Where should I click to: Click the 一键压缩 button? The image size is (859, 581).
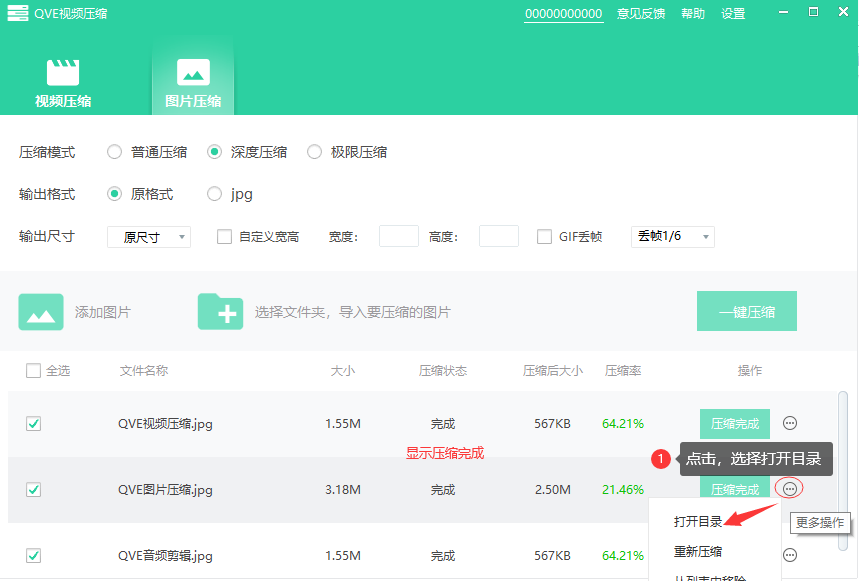coord(747,311)
